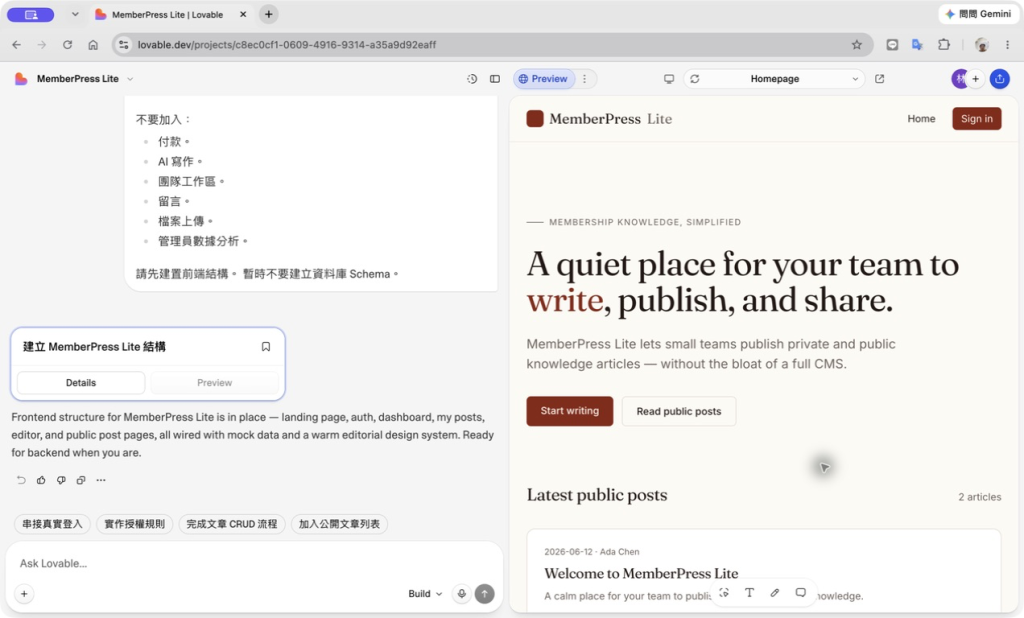The height and width of the screenshot is (618, 1024).
Task: Reload the browser page
Action: coord(67,44)
